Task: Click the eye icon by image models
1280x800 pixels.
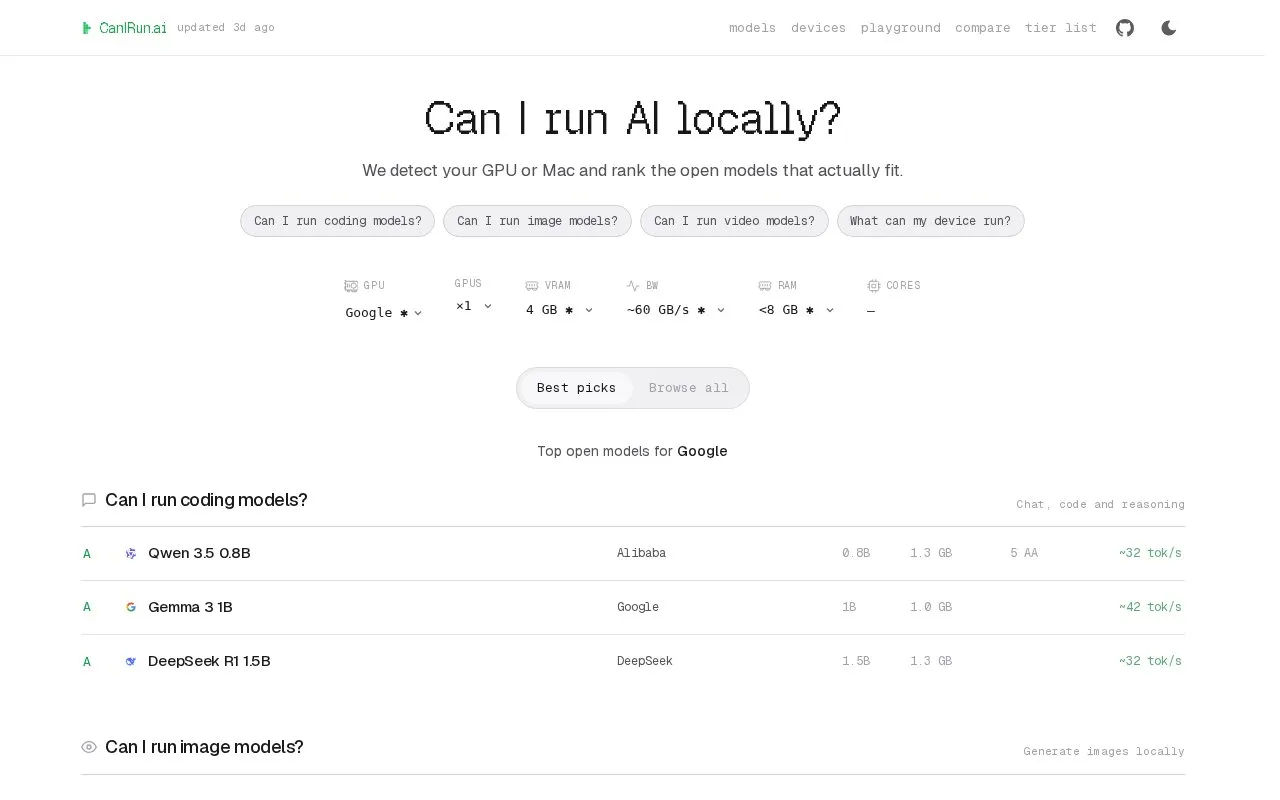Action: [x=89, y=747]
